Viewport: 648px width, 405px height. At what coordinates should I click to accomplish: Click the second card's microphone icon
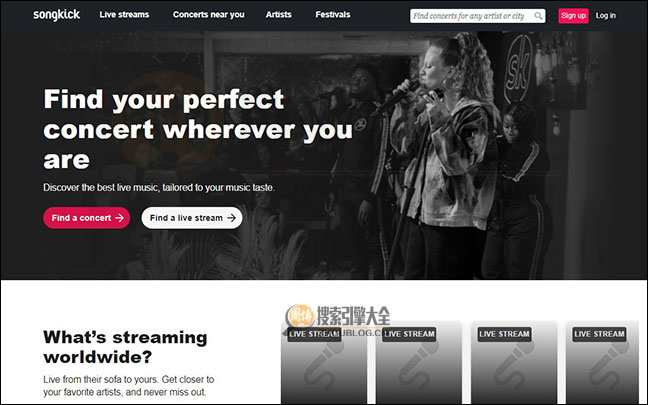point(417,367)
